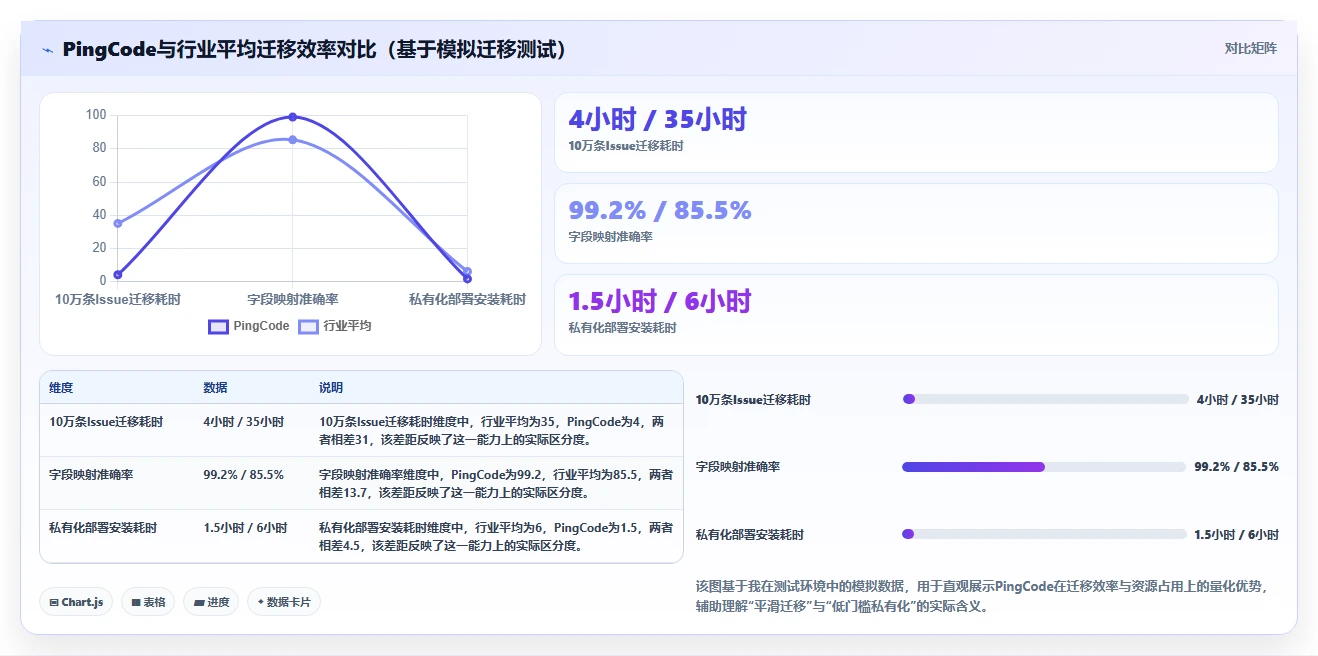Click the 10万条Issue迁移耗时 chart x-axis label

tap(118, 299)
